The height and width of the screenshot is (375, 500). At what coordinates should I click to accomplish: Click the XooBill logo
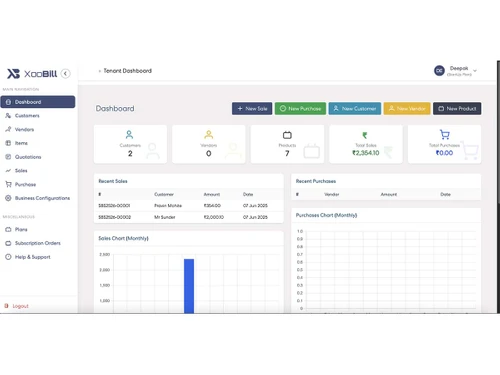click(x=32, y=73)
